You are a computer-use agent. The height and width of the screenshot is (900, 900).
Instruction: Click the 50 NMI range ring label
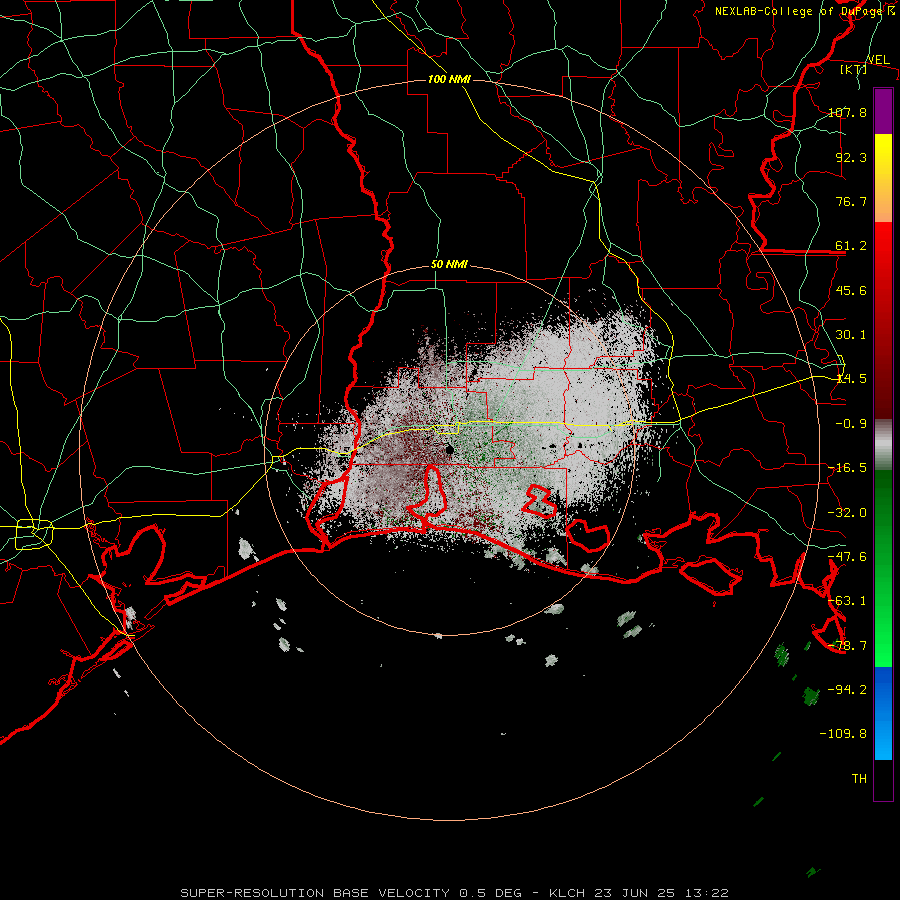click(449, 265)
